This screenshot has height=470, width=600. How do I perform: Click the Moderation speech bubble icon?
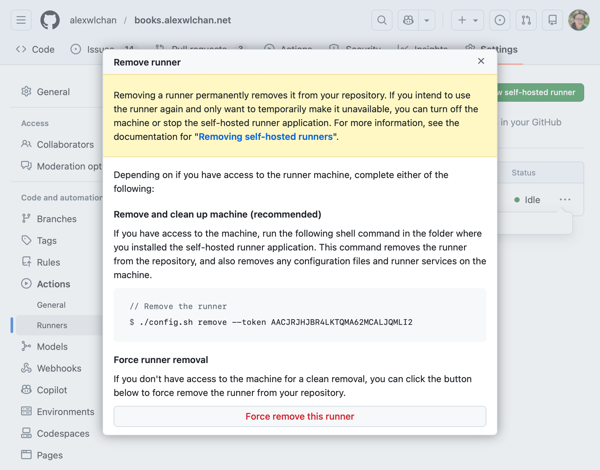coord(26,166)
